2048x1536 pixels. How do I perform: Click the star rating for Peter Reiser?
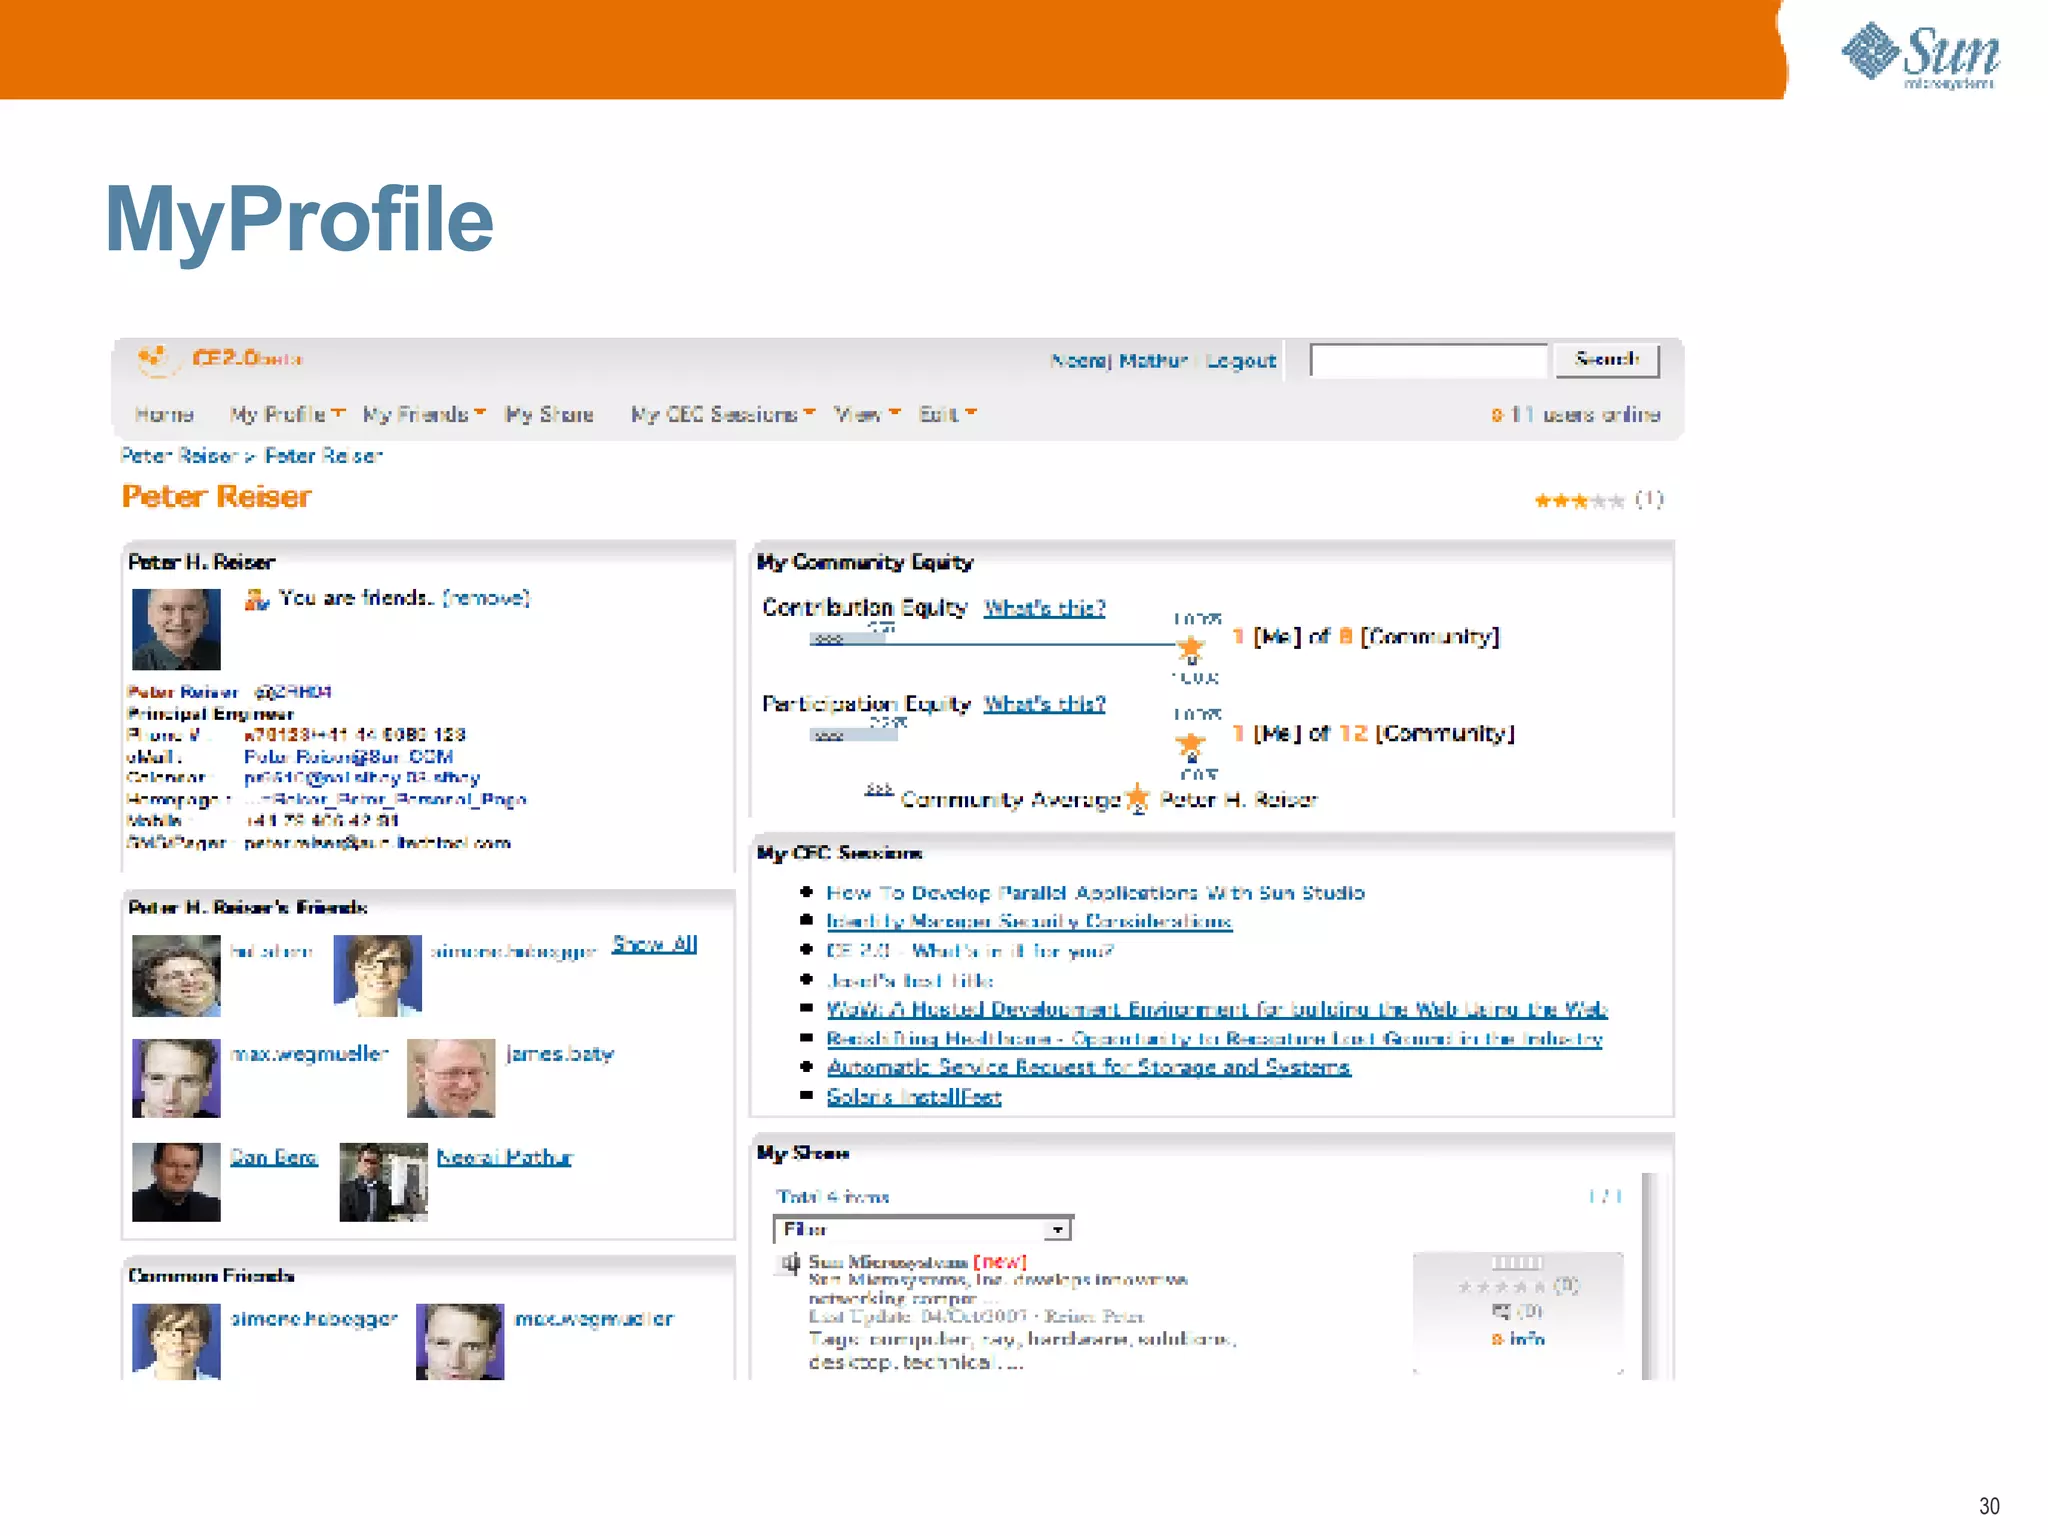[x=1579, y=500]
